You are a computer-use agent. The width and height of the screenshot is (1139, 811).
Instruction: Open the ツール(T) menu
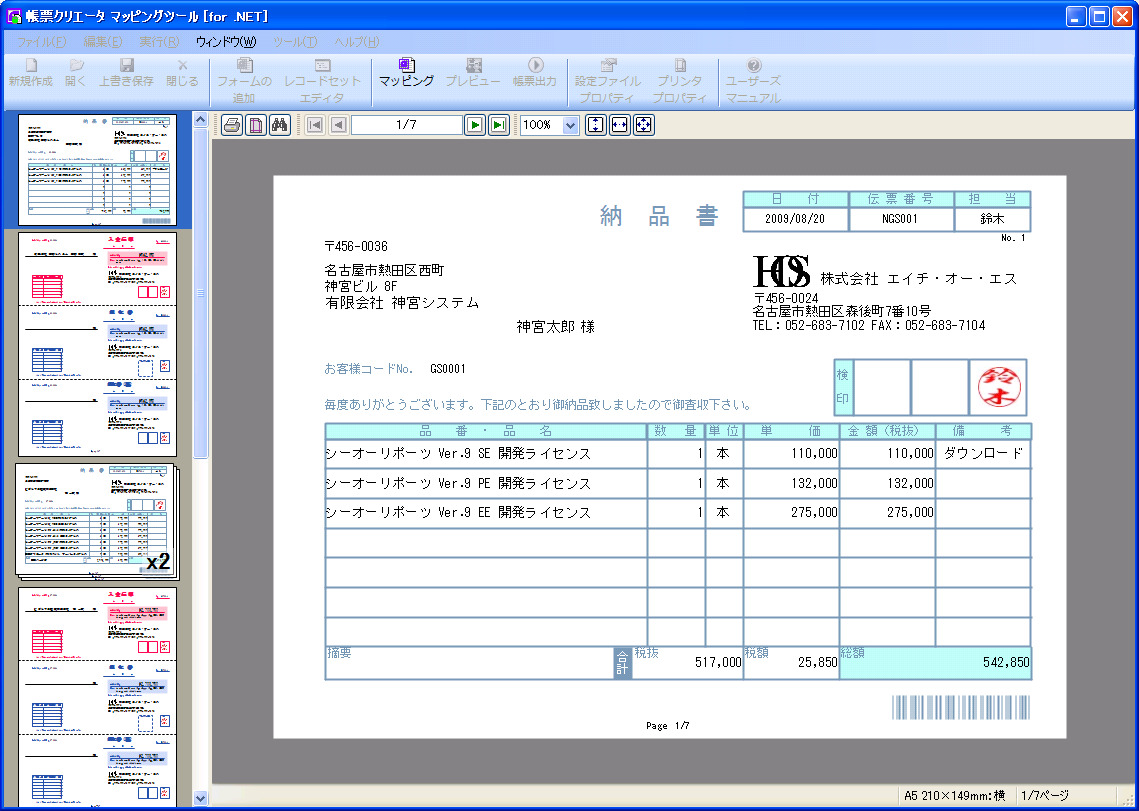tap(295, 41)
